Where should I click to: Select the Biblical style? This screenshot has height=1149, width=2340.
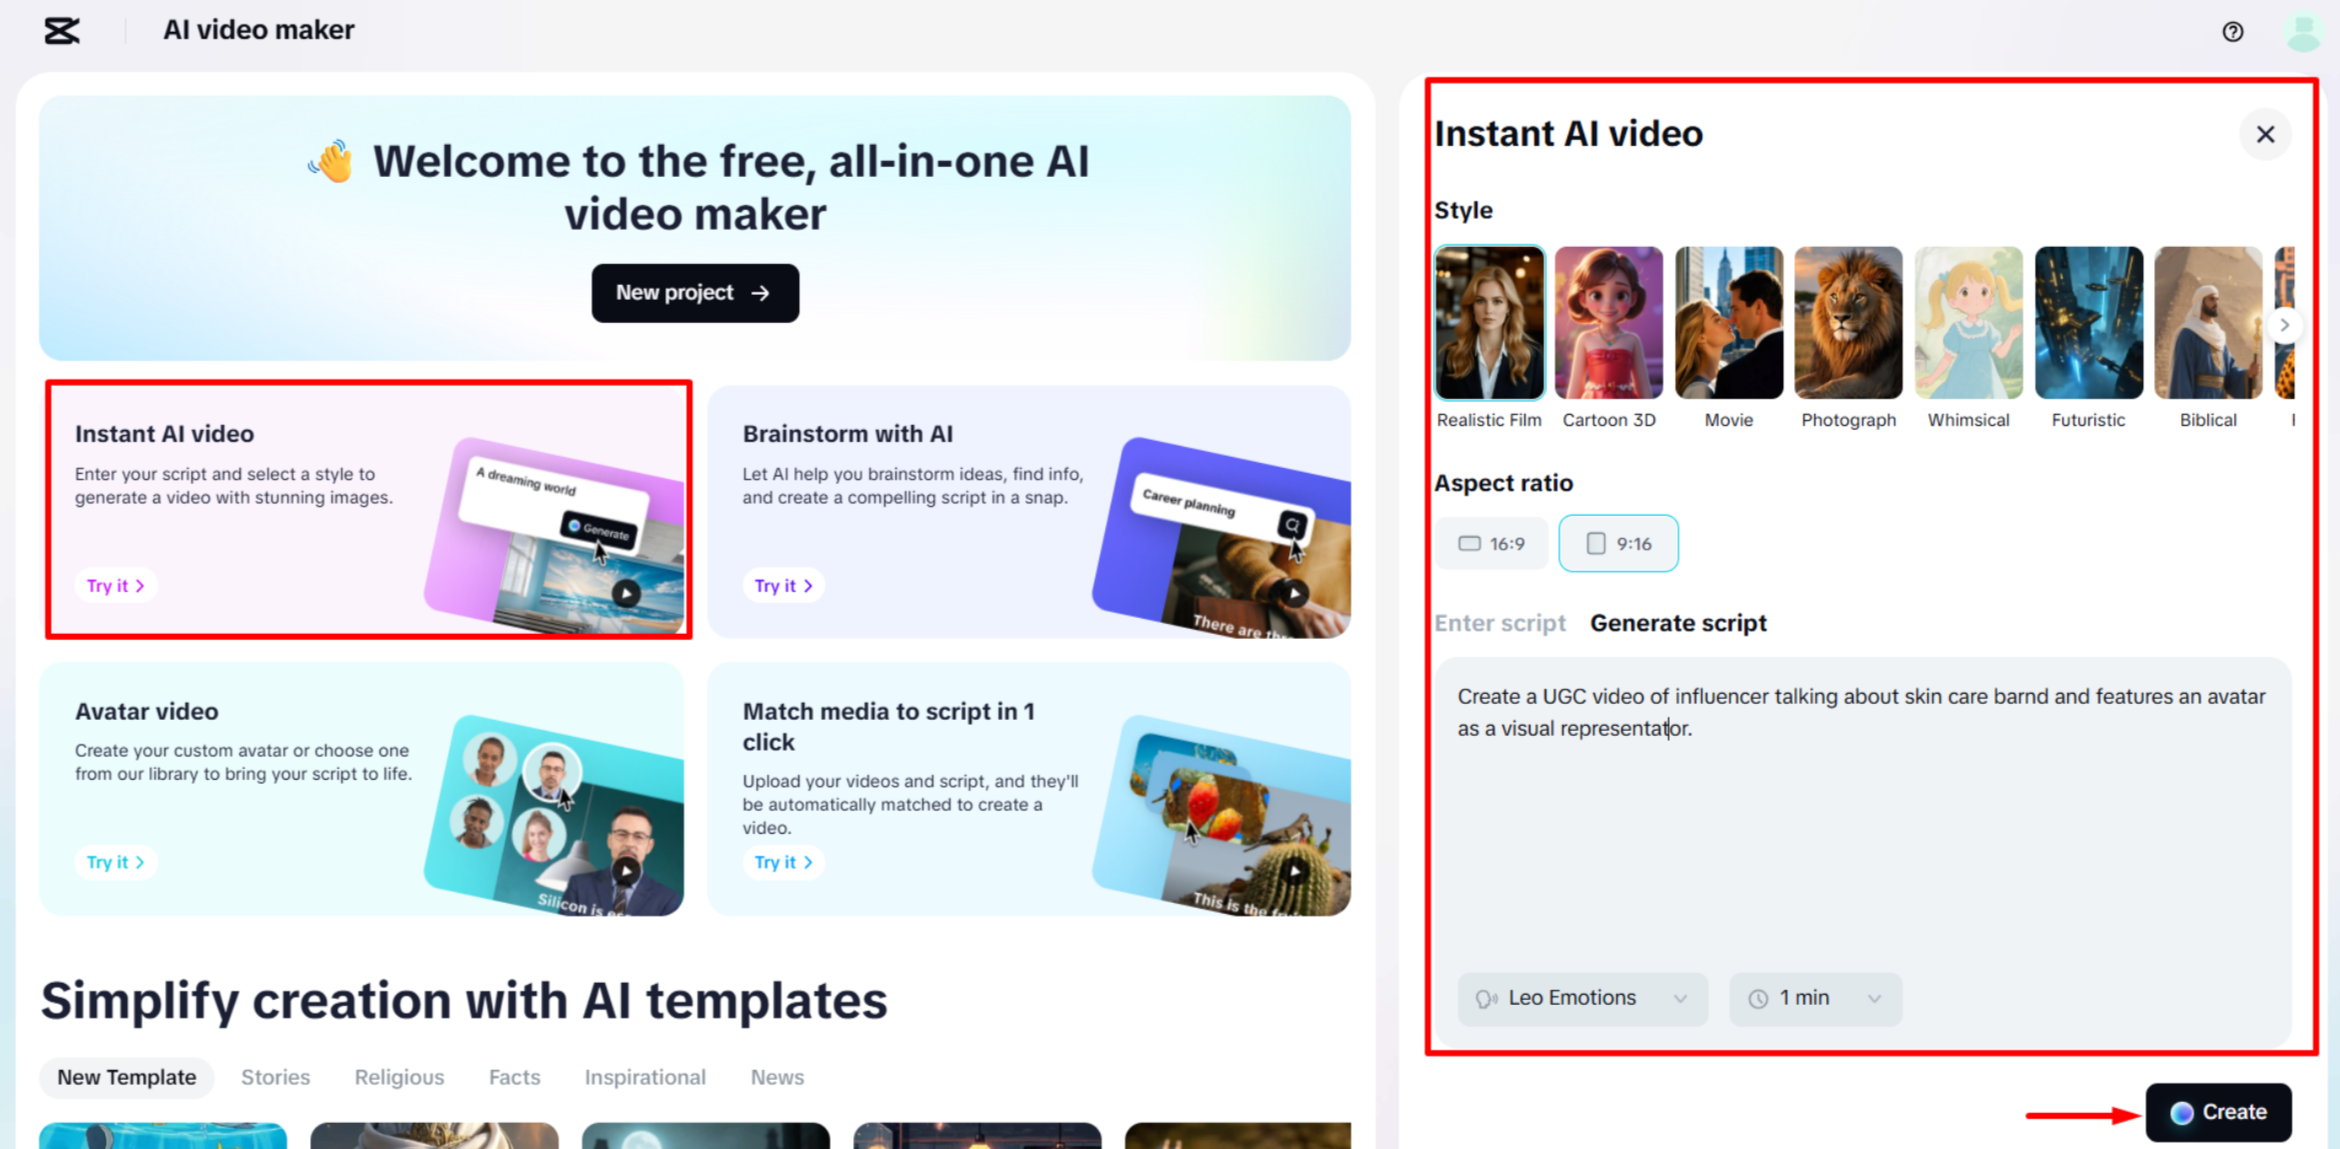(2208, 322)
